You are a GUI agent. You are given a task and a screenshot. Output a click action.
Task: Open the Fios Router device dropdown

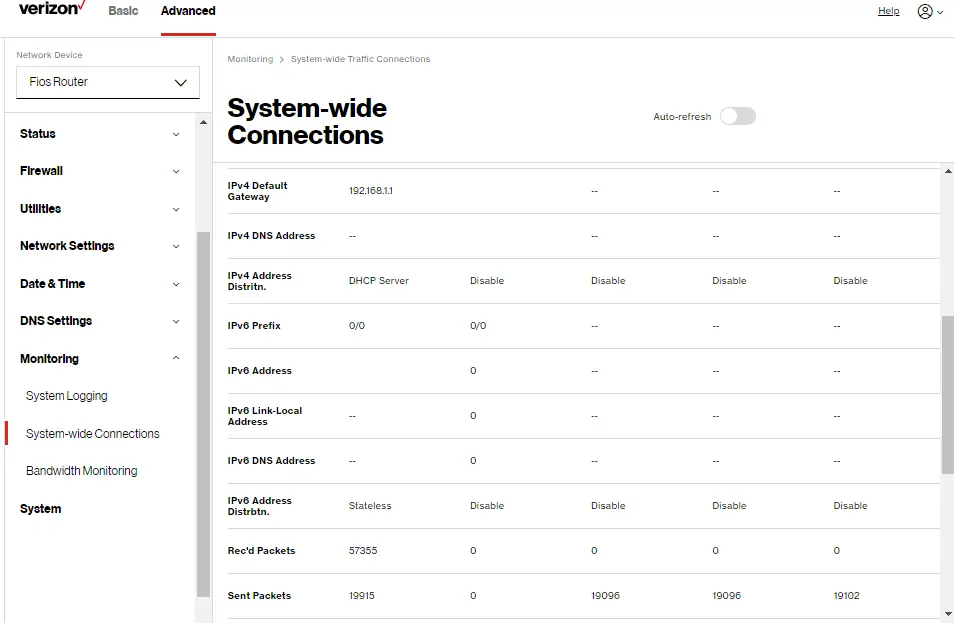click(107, 83)
